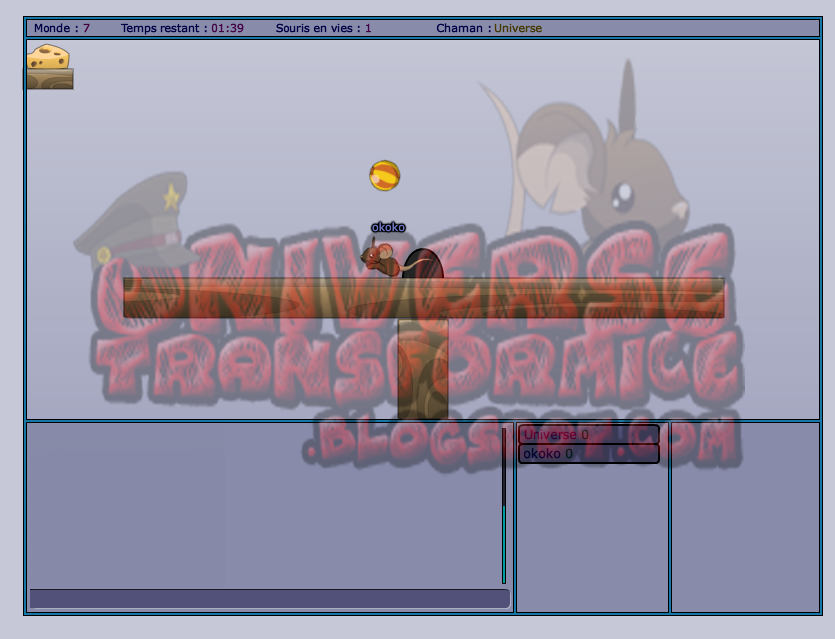
Task: Select Universe in the player list
Action: coord(588,435)
